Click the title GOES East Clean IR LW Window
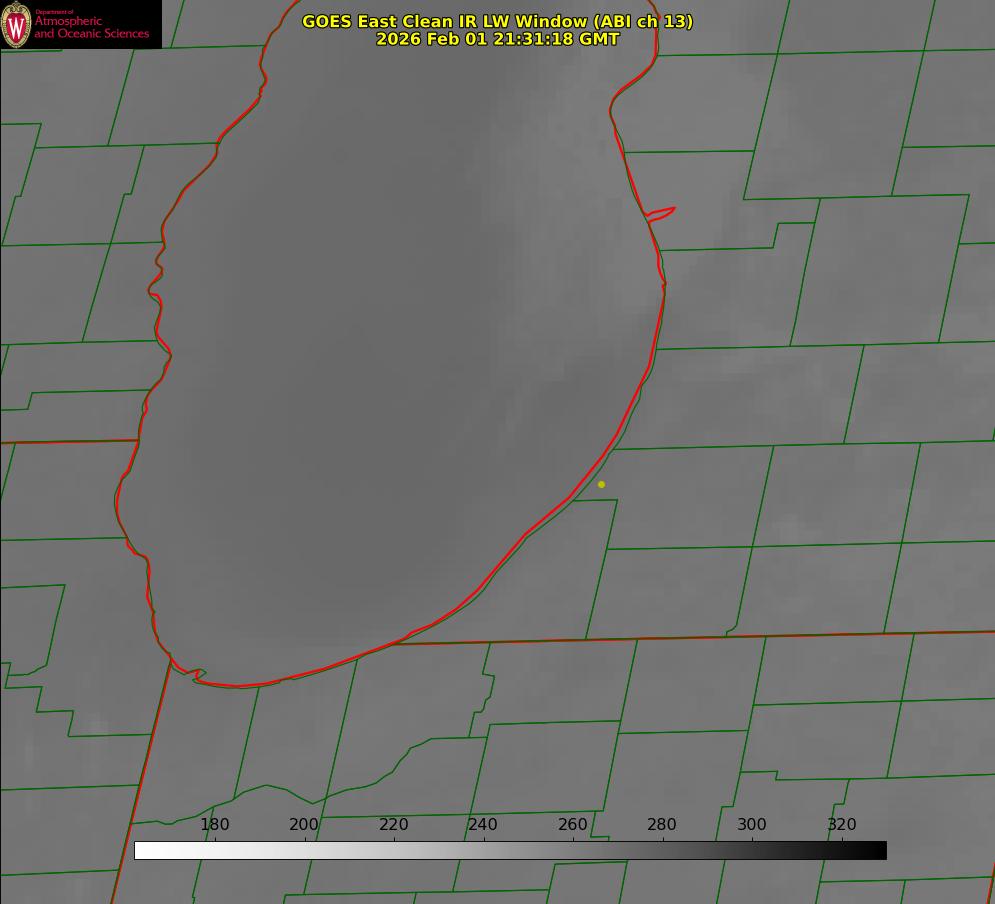Screen dimensions: 995x904 (498, 21)
